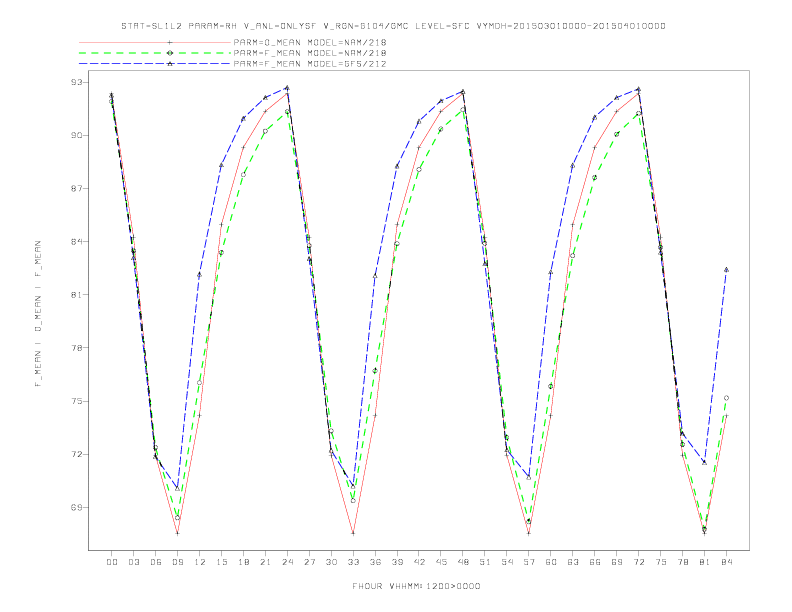Click y-axis tick value 75

pos(76,401)
